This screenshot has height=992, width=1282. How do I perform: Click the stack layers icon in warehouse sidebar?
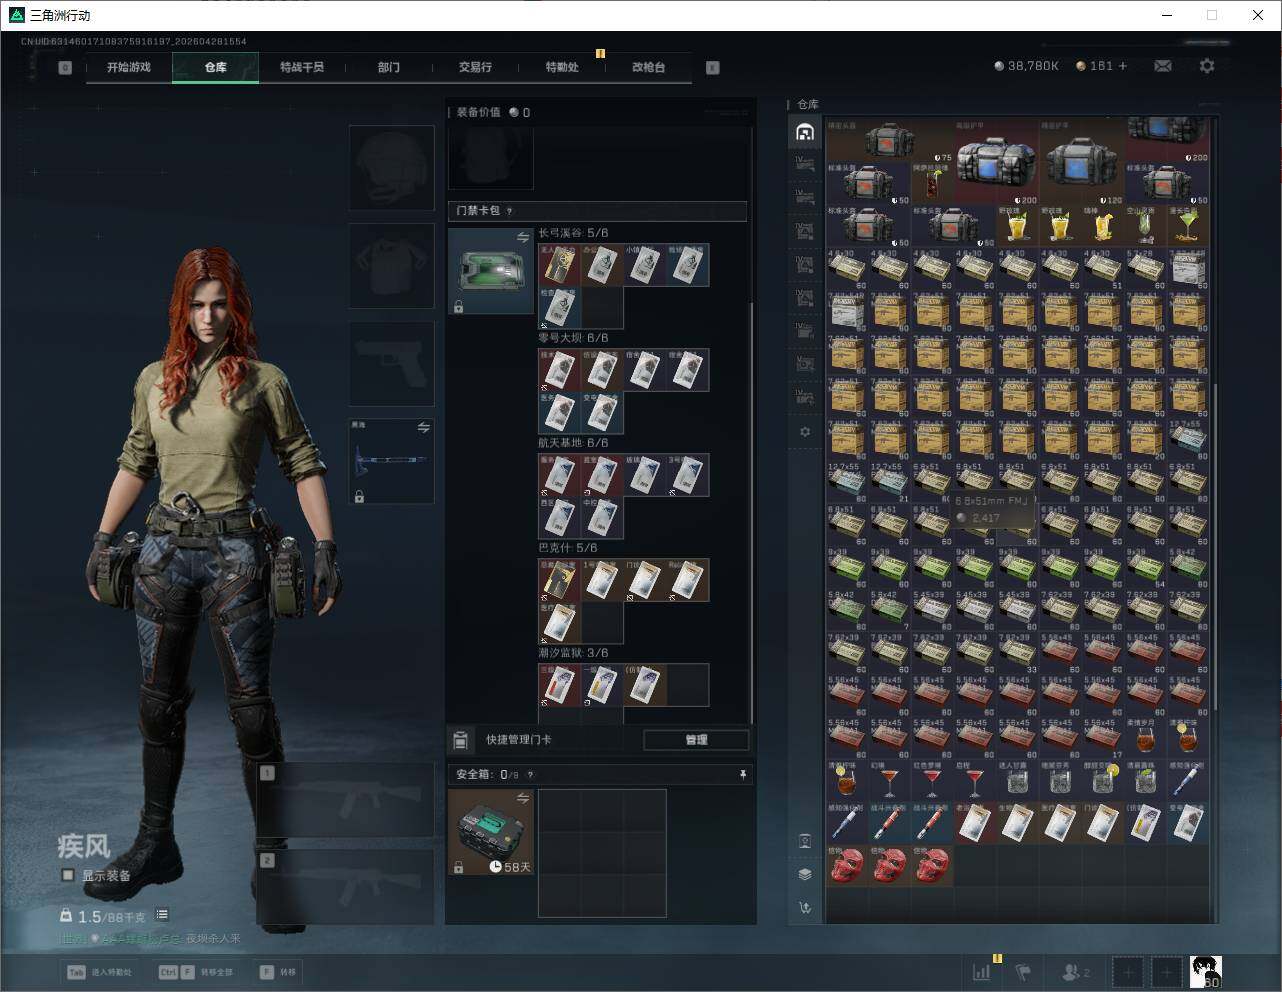coord(805,874)
